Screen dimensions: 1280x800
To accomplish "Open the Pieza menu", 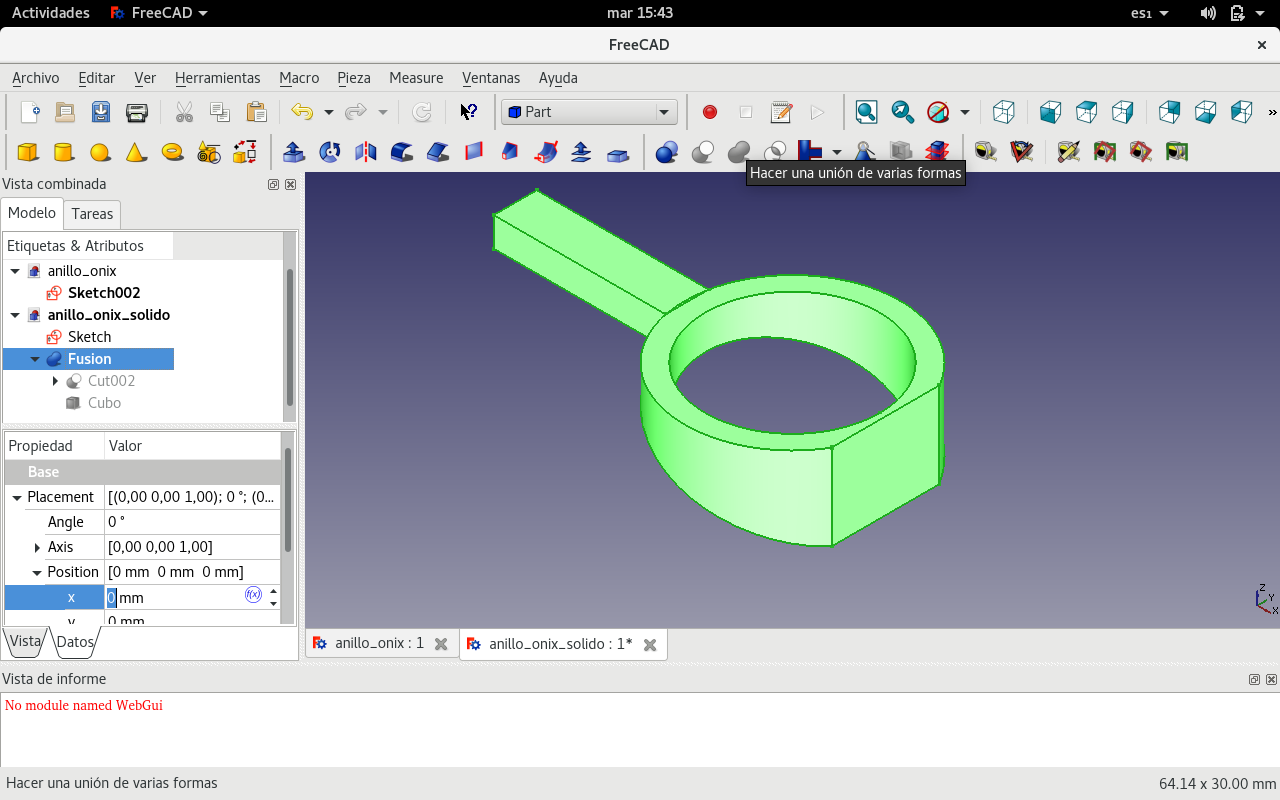I will point(354,78).
